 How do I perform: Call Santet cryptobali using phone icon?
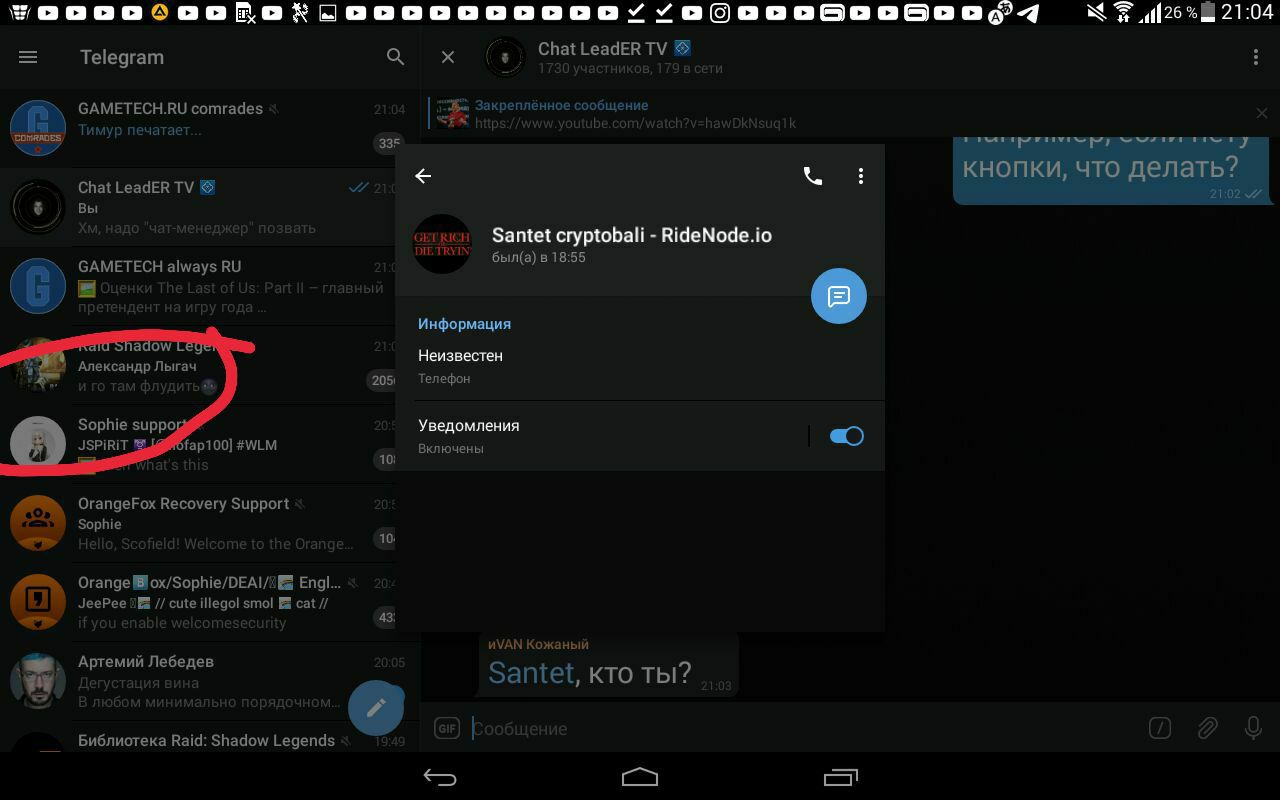(813, 176)
